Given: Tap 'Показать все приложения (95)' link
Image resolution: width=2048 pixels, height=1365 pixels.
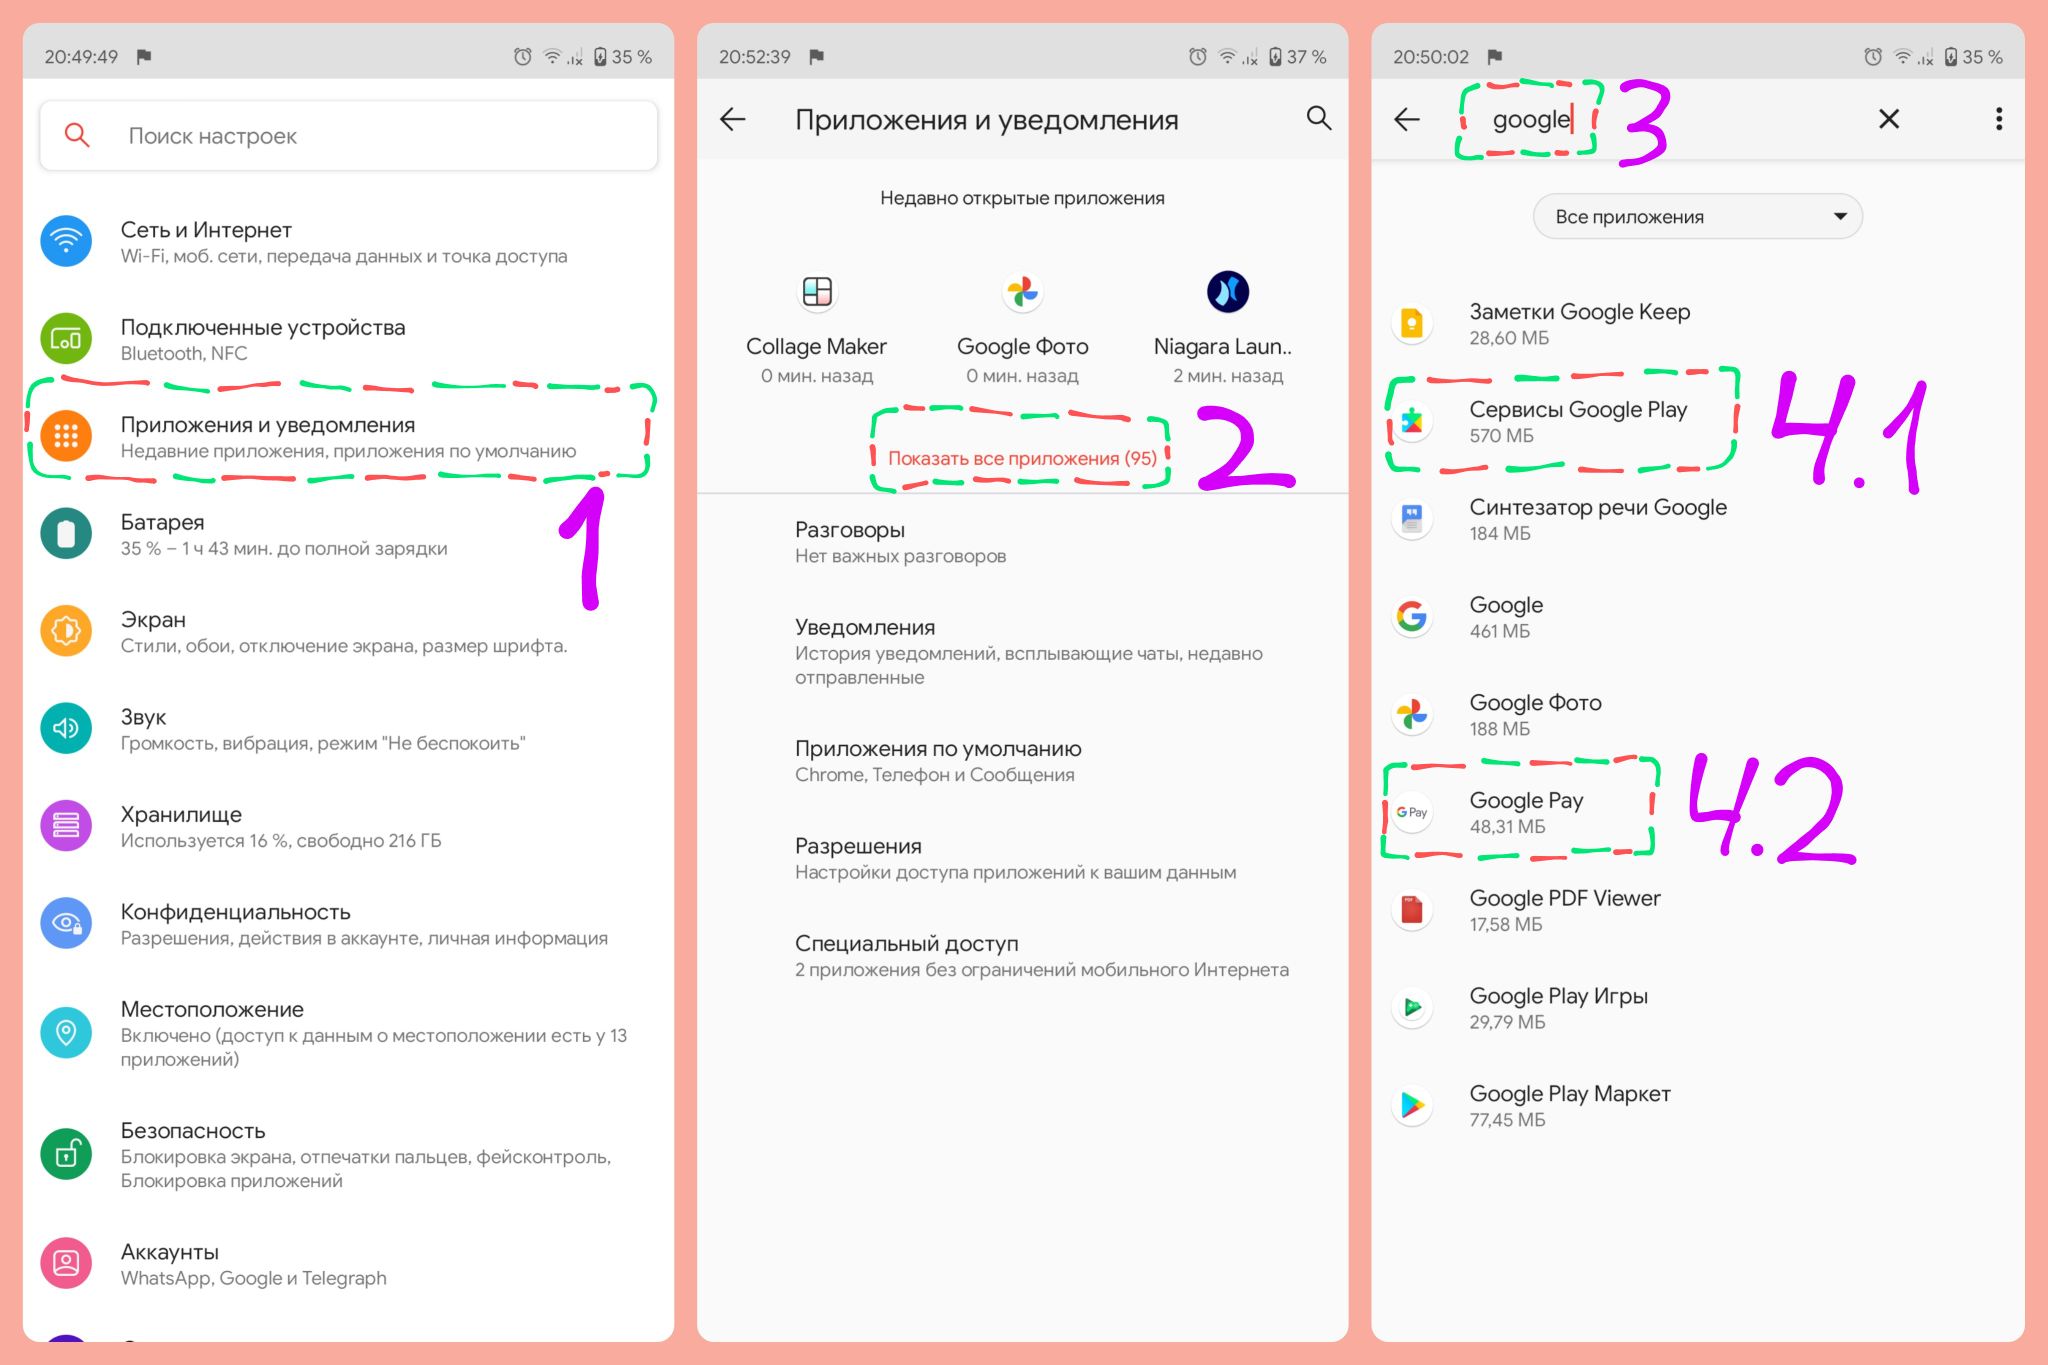Looking at the screenshot, I should point(1022,458).
